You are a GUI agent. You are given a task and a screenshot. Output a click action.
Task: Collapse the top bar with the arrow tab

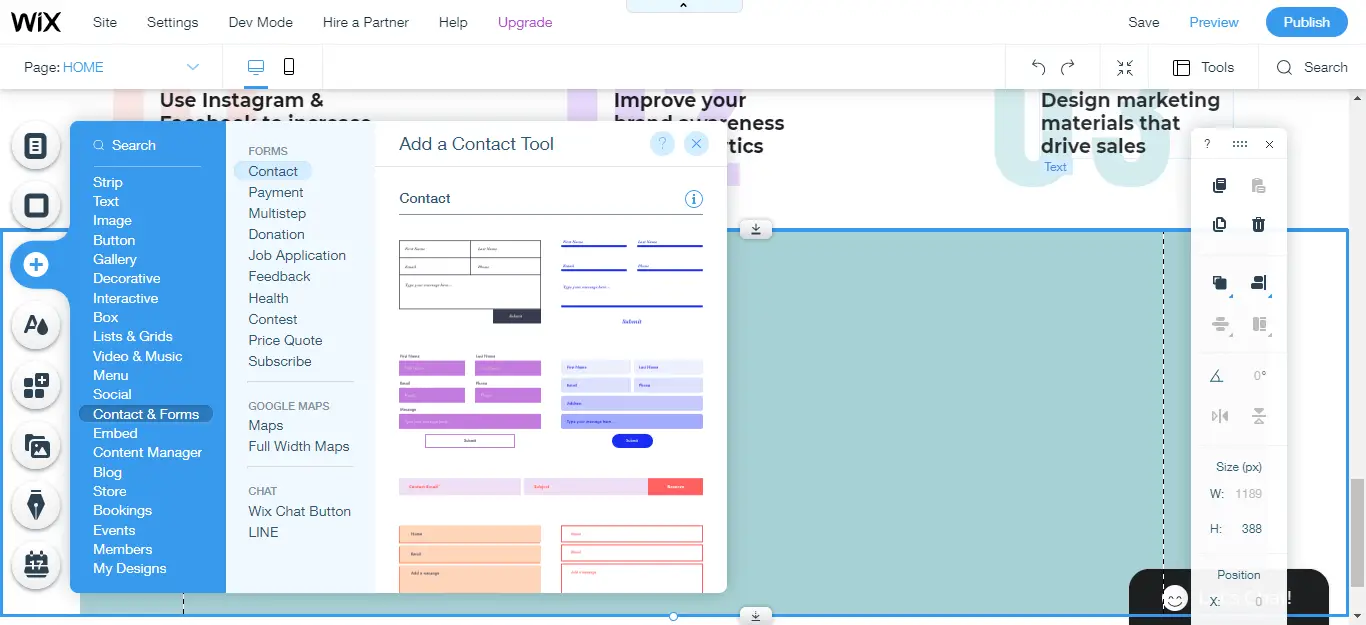point(684,6)
